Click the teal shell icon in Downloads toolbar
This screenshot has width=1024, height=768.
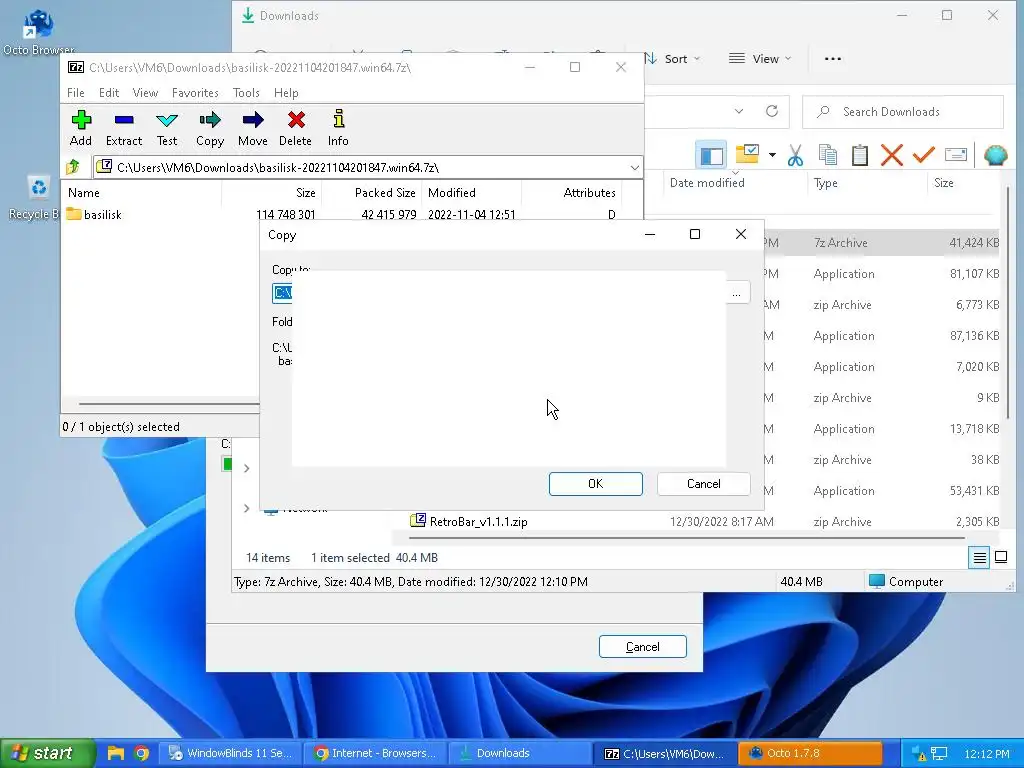tap(995, 155)
